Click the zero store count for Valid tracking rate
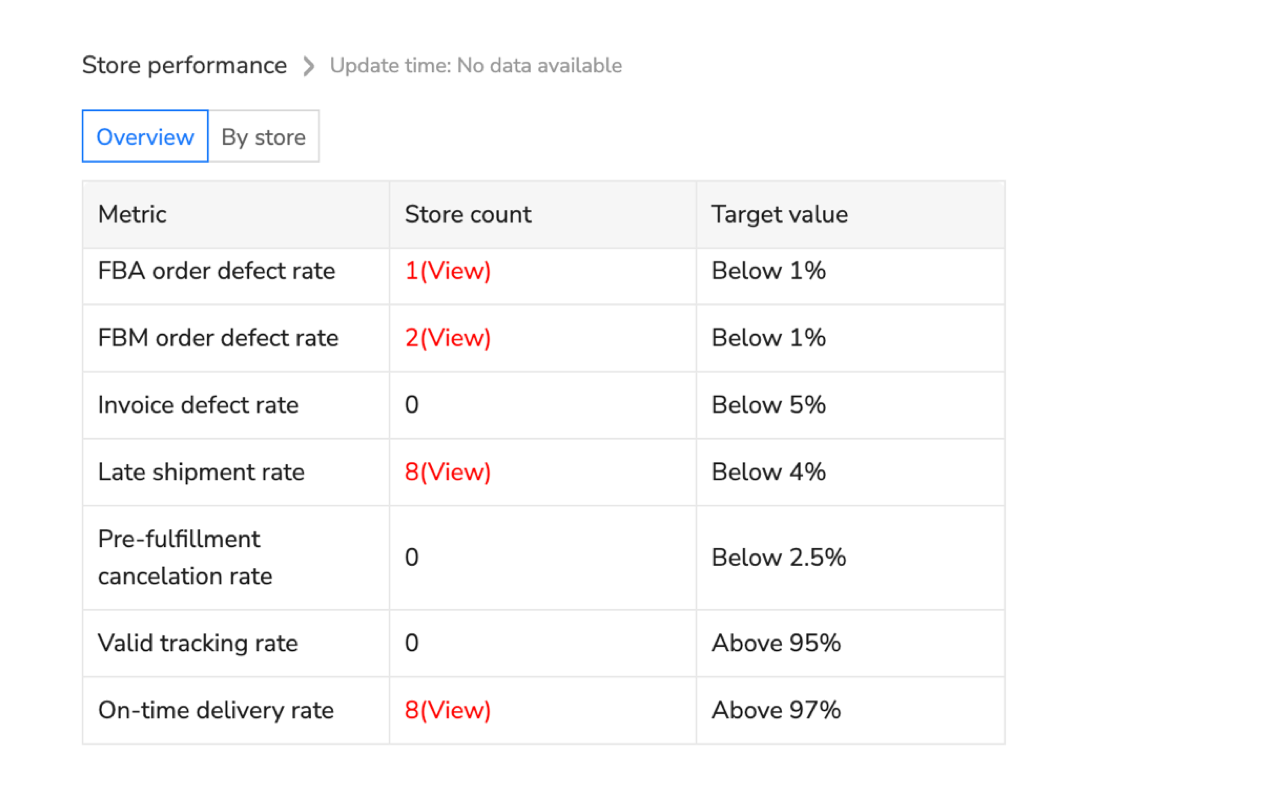This screenshot has height=800, width=1272. [411, 643]
